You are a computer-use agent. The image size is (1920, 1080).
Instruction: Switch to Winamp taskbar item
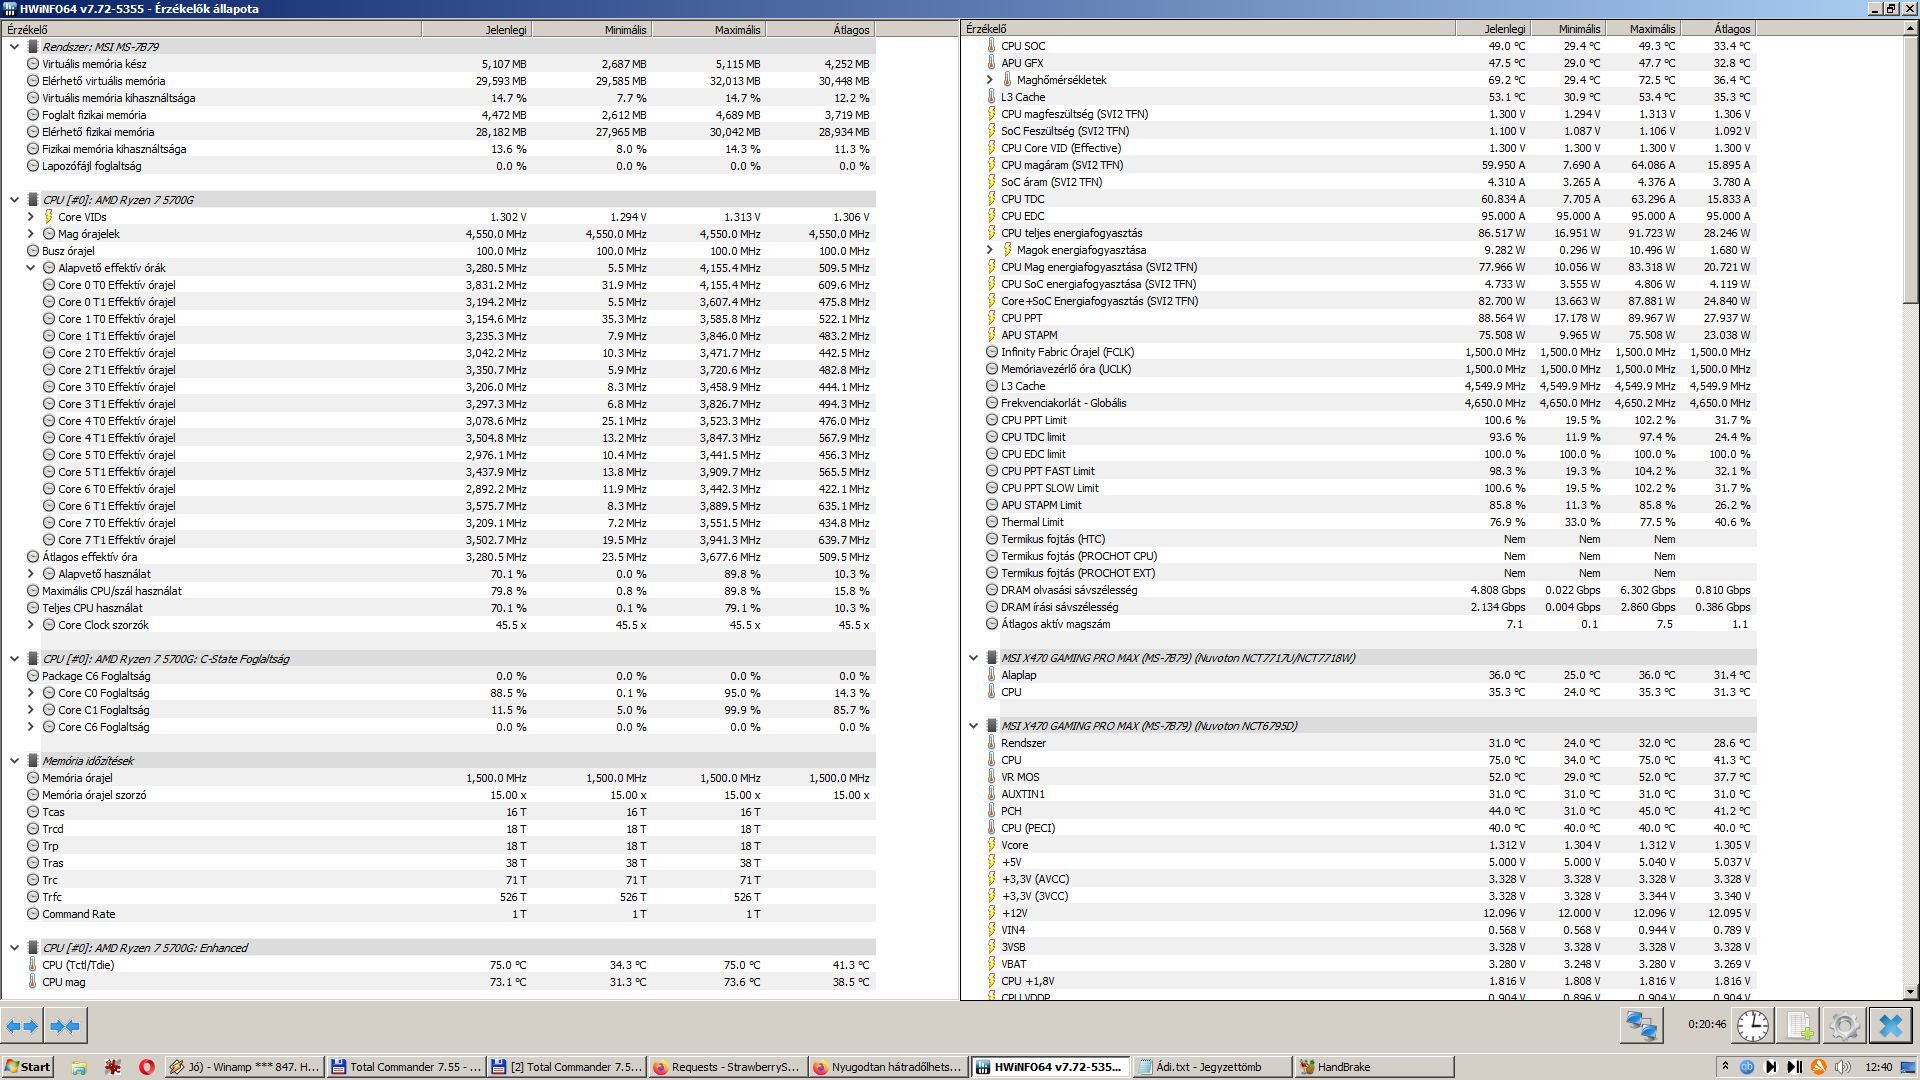click(244, 1067)
